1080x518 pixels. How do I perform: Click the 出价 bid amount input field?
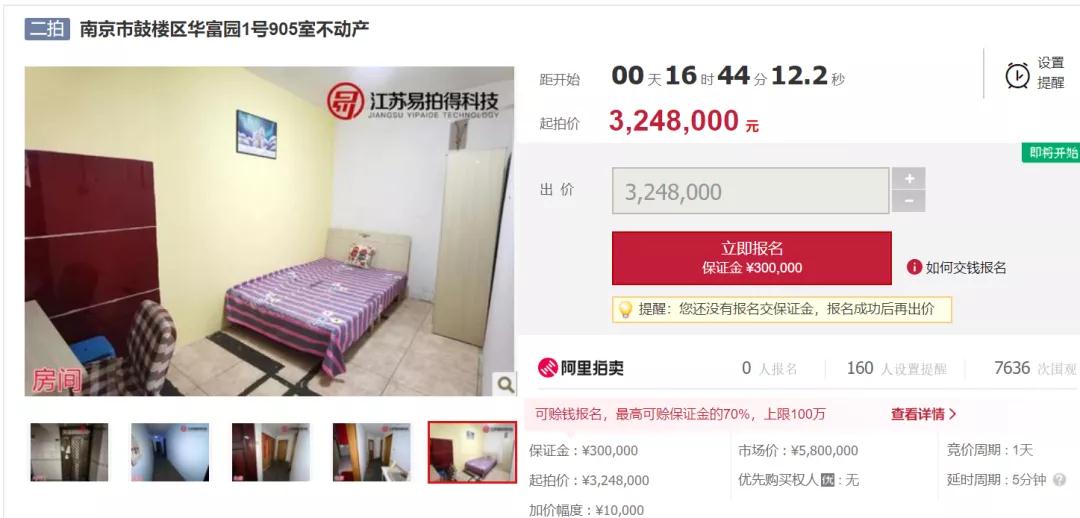tap(750, 191)
